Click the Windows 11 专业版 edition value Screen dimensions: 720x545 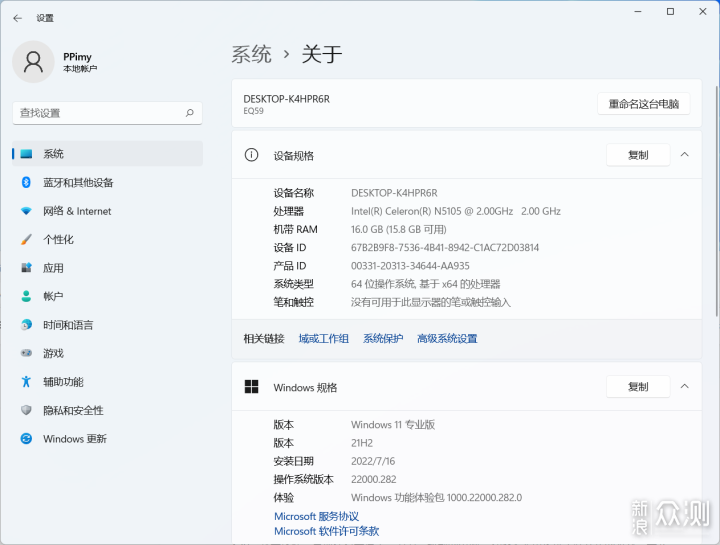[x=393, y=425]
